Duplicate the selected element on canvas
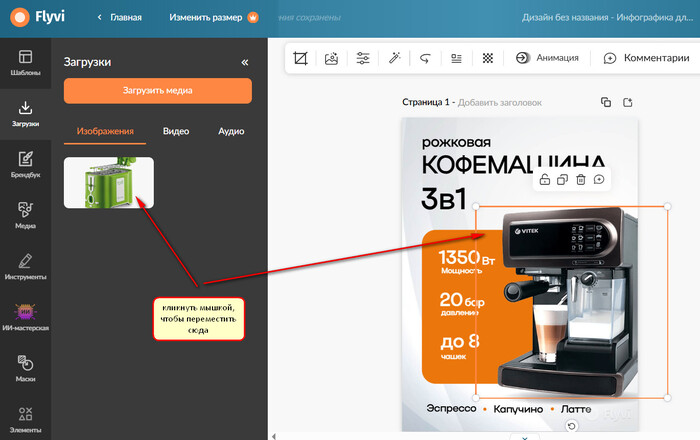This screenshot has width=700, height=440. coord(562,179)
